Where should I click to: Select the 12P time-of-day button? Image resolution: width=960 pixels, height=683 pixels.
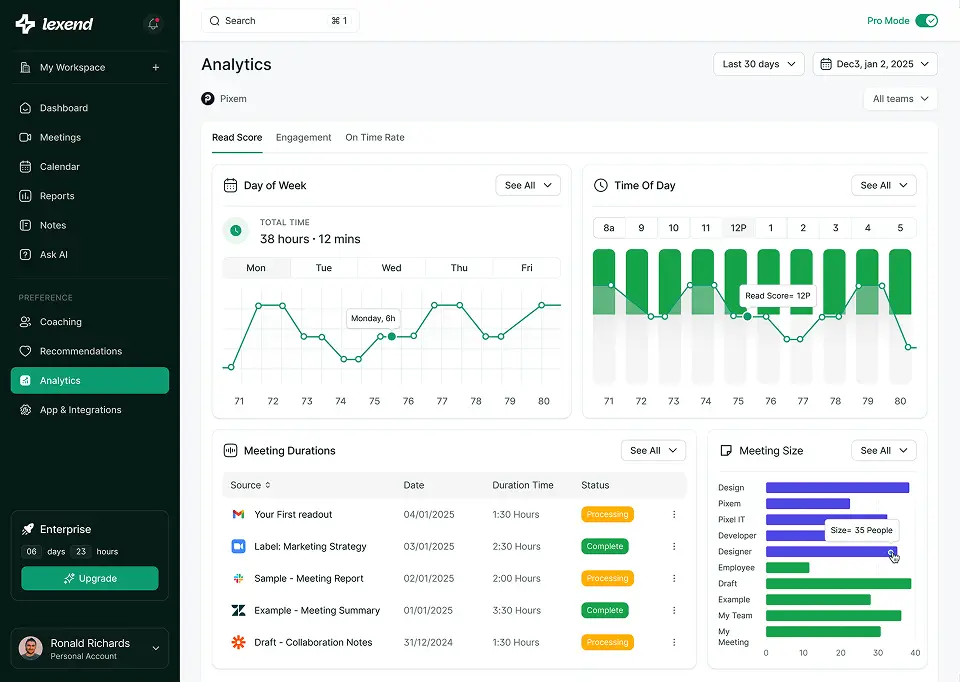[x=738, y=228]
